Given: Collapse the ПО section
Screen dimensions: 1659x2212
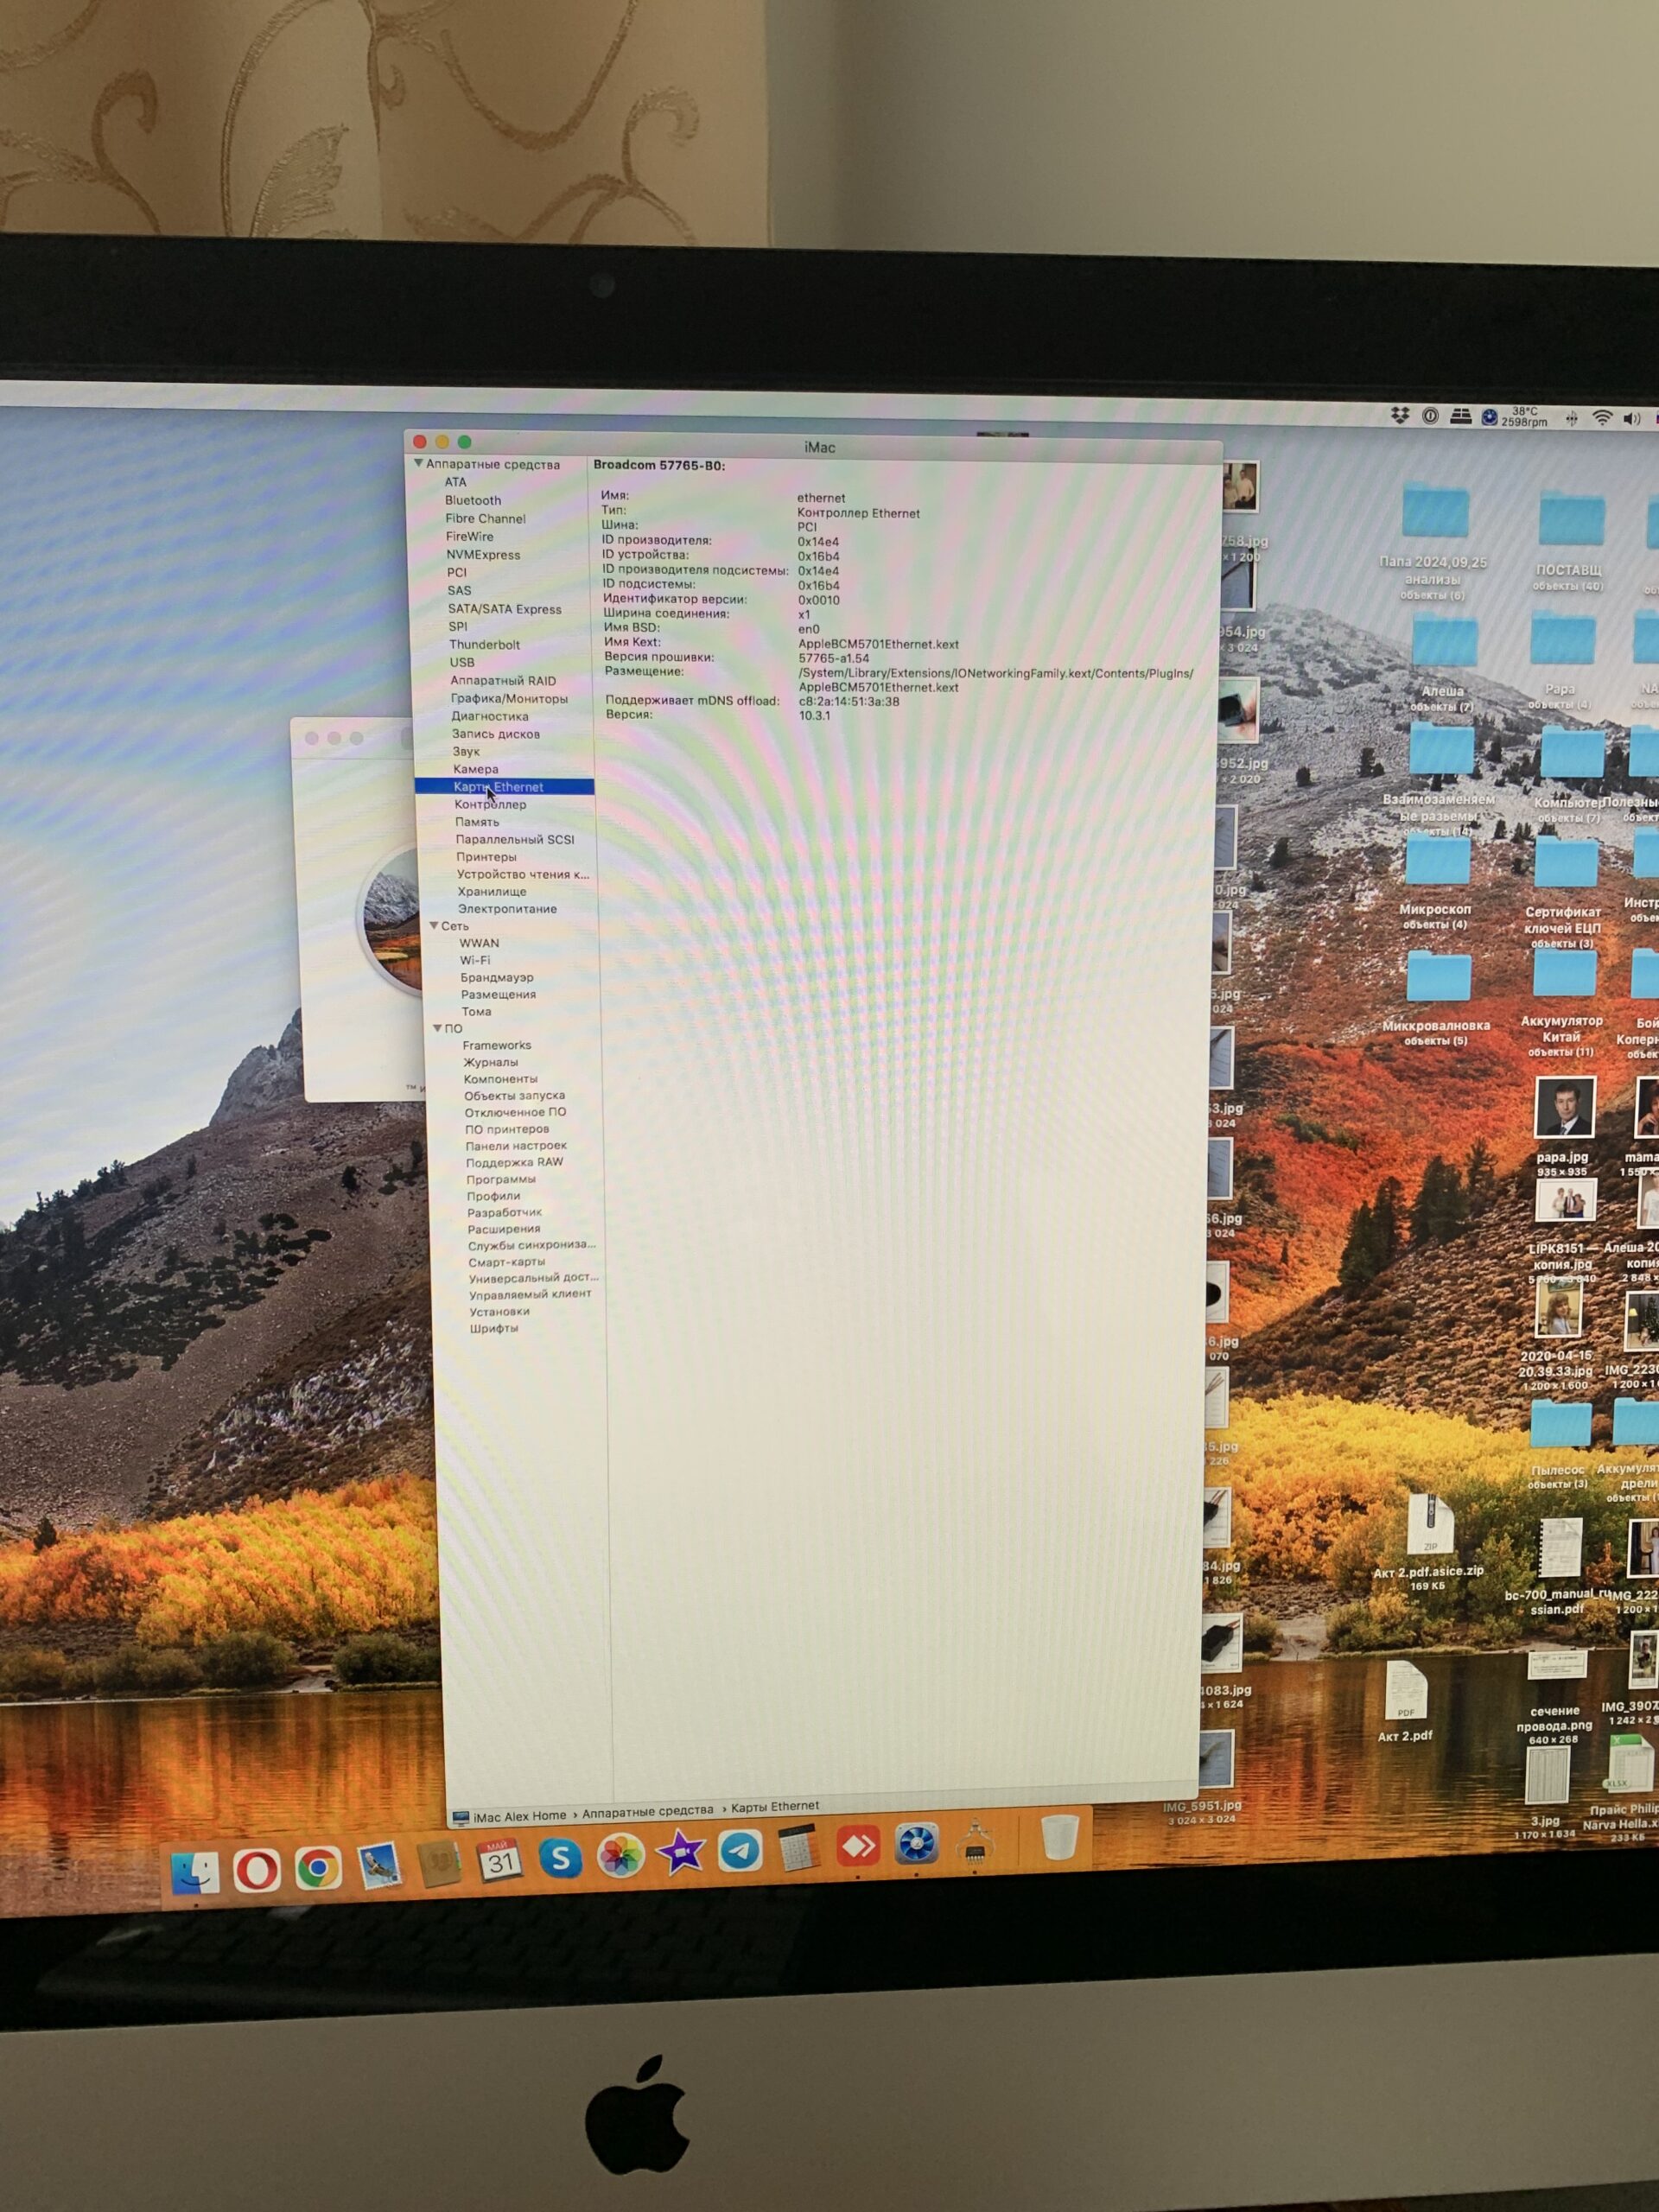Looking at the screenshot, I should pos(437,1027).
